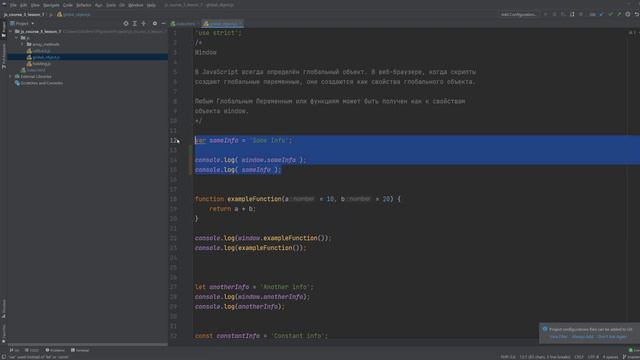The height and width of the screenshot is (360, 640).
Task: Click the Git push green arrow
Action: pos(619,14)
